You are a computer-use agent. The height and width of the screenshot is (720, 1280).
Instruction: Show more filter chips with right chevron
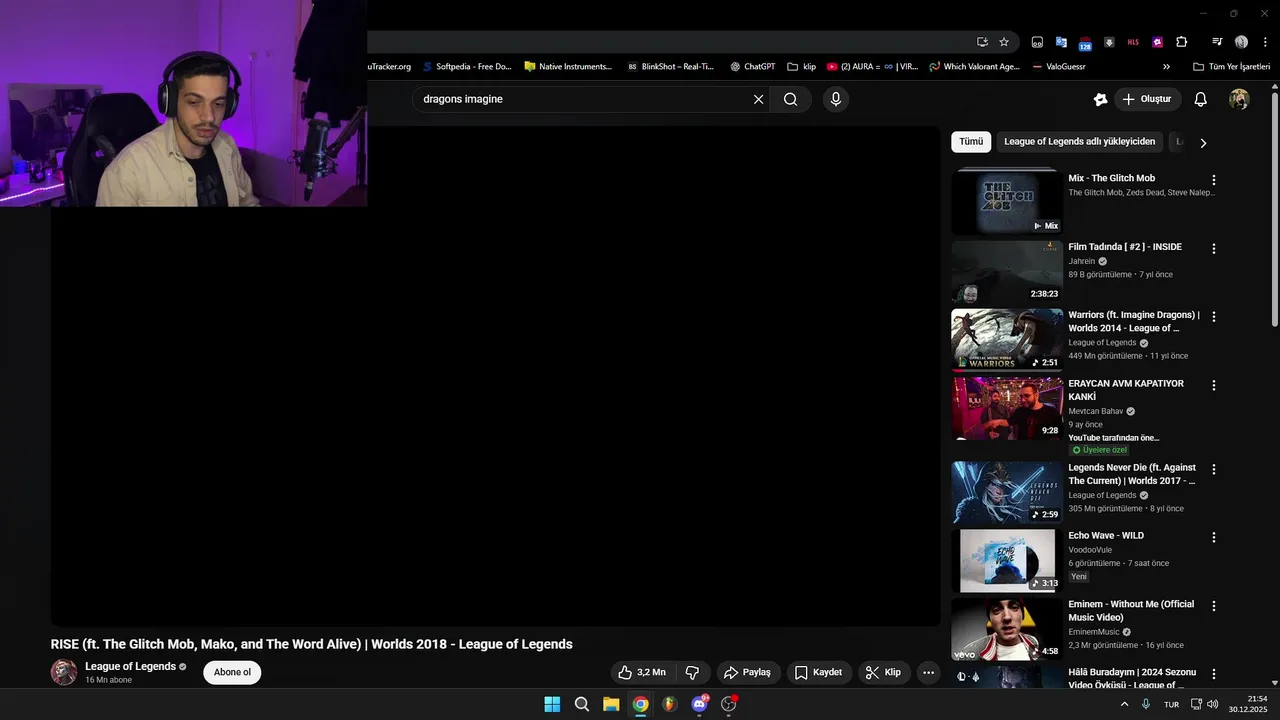(x=1203, y=143)
